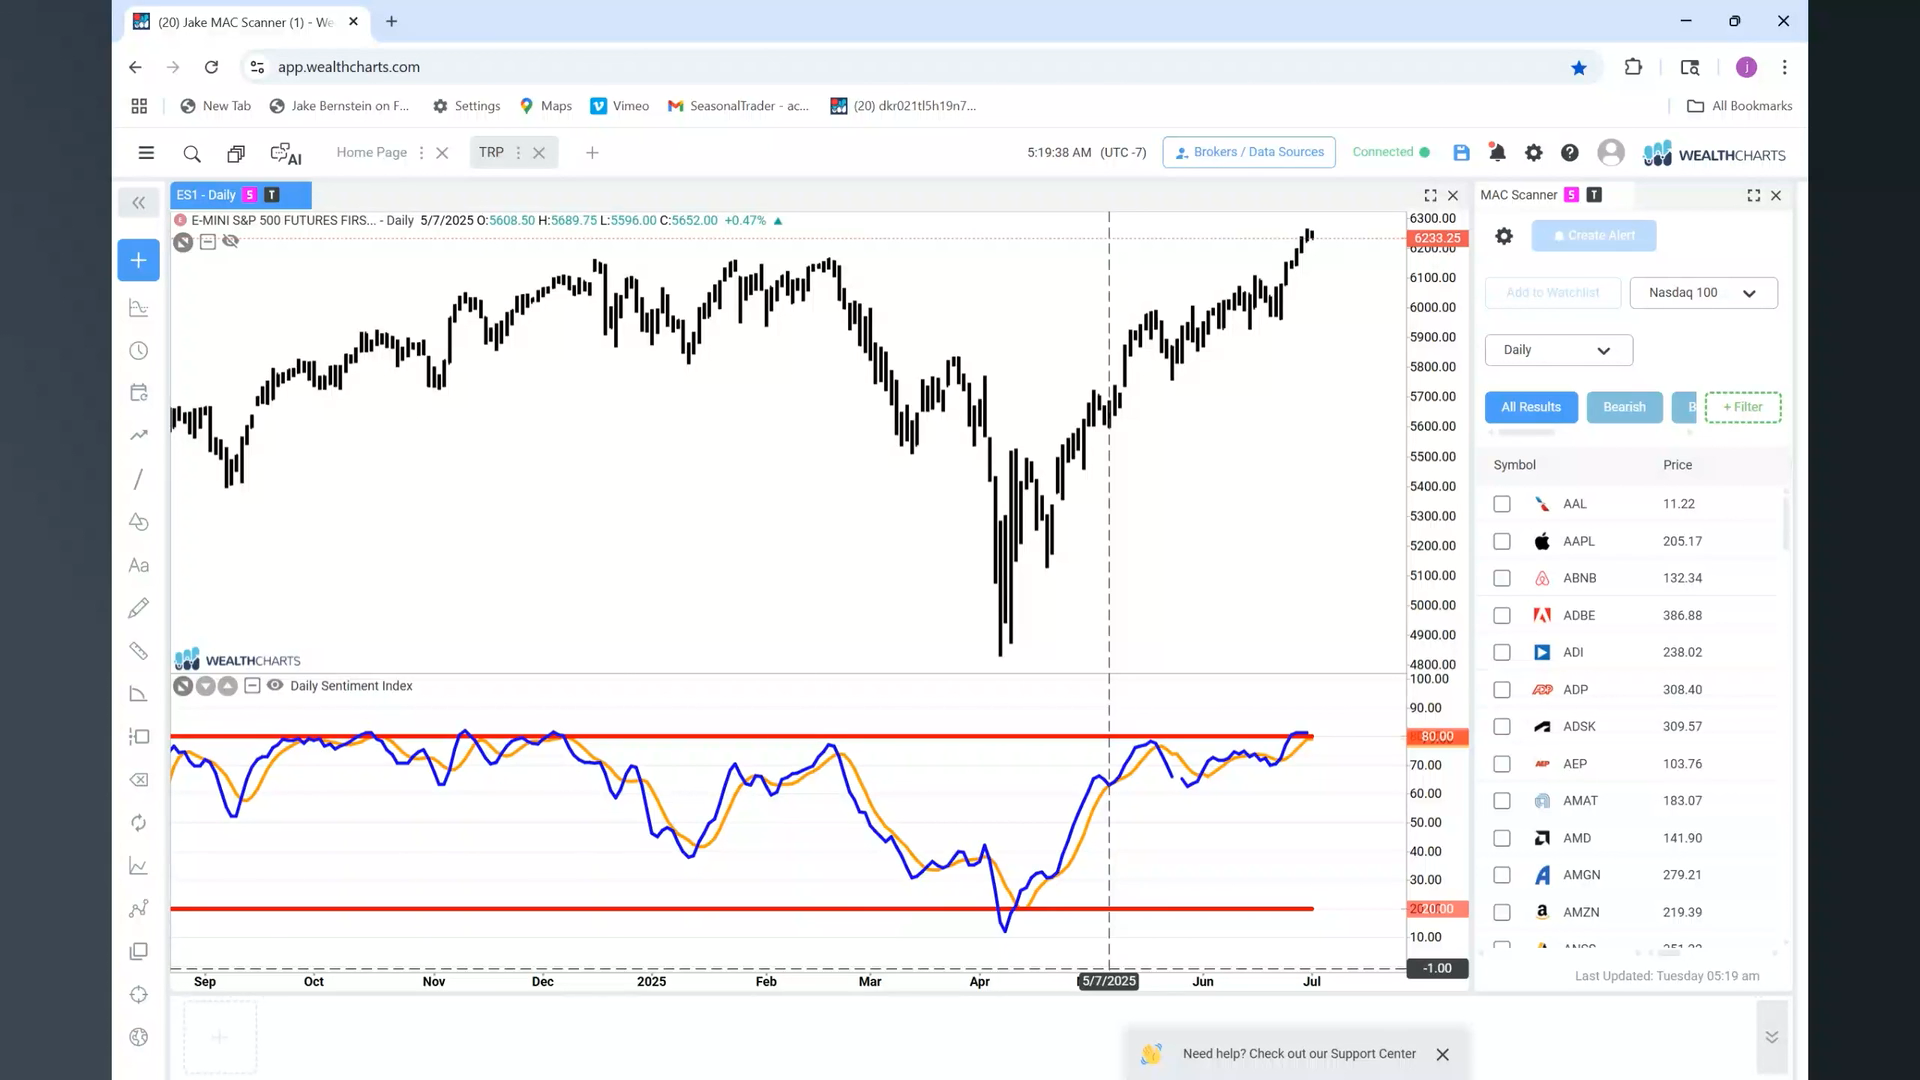Open chart type tool in sidebar
Image resolution: width=1920 pixels, height=1080 pixels.
pos(139,308)
